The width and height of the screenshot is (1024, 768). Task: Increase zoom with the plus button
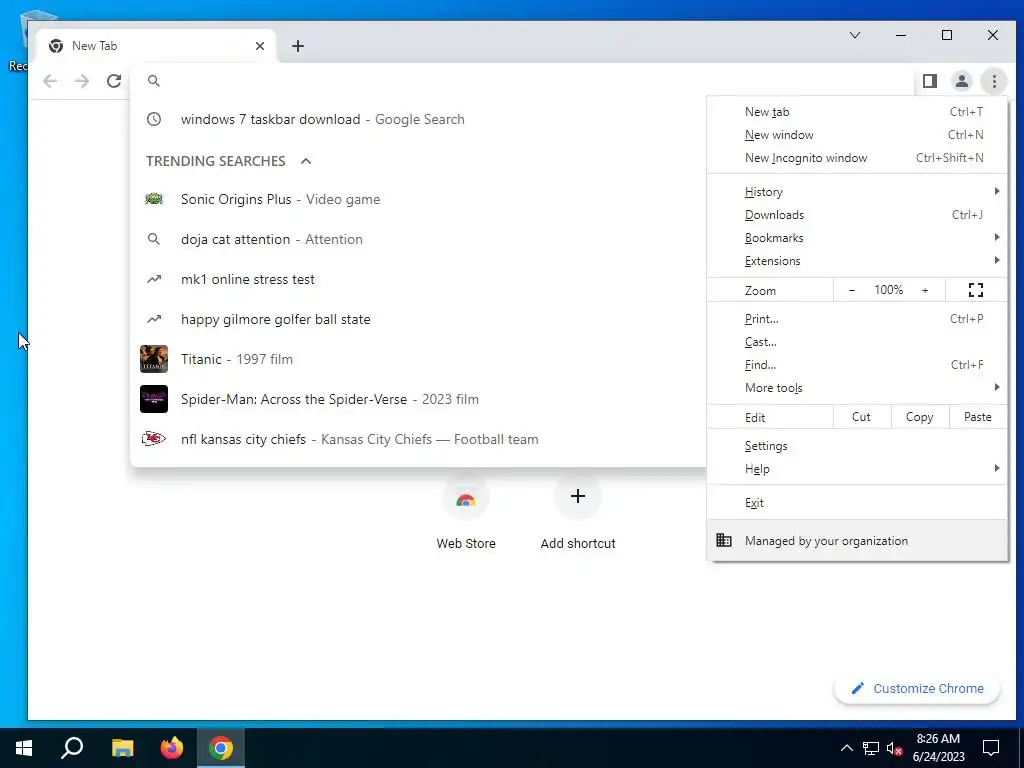point(925,290)
